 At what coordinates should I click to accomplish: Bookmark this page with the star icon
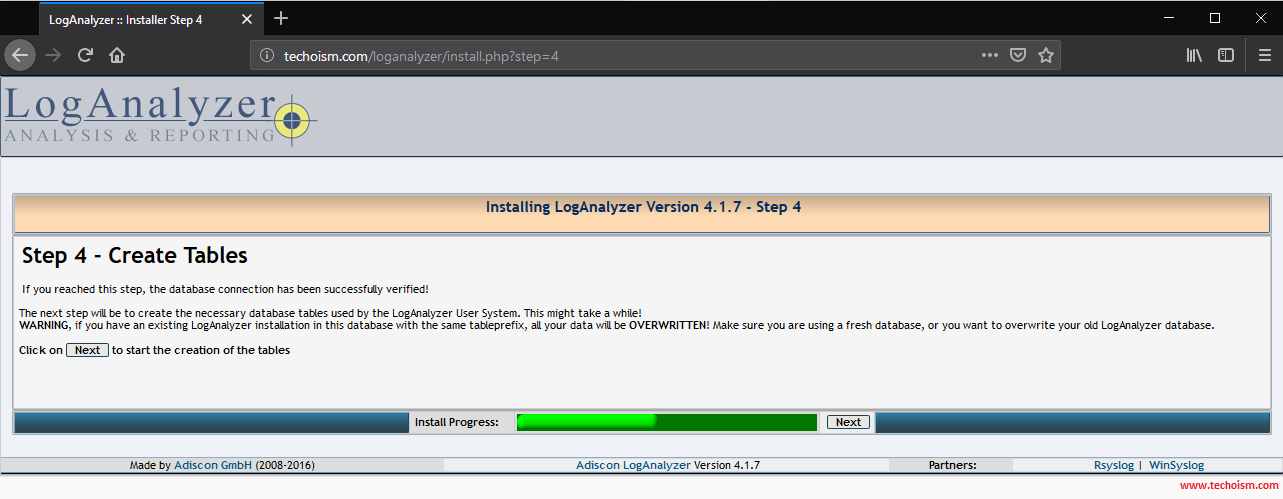(x=1046, y=55)
